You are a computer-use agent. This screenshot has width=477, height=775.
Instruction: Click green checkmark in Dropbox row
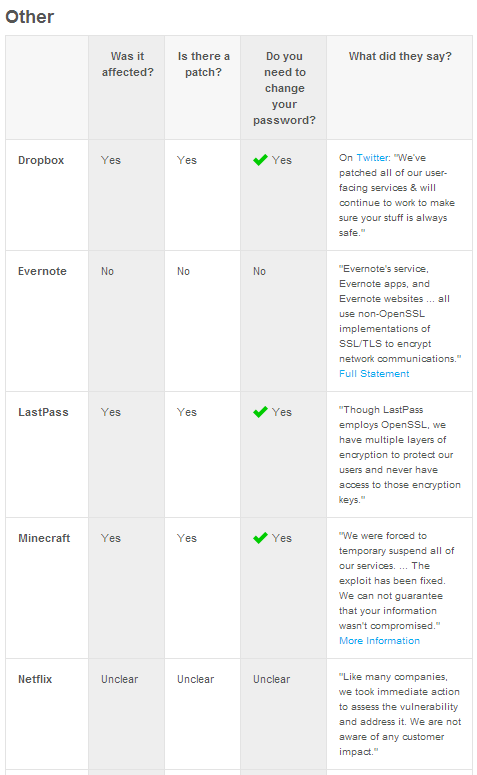pyautogui.click(x=260, y=160)
